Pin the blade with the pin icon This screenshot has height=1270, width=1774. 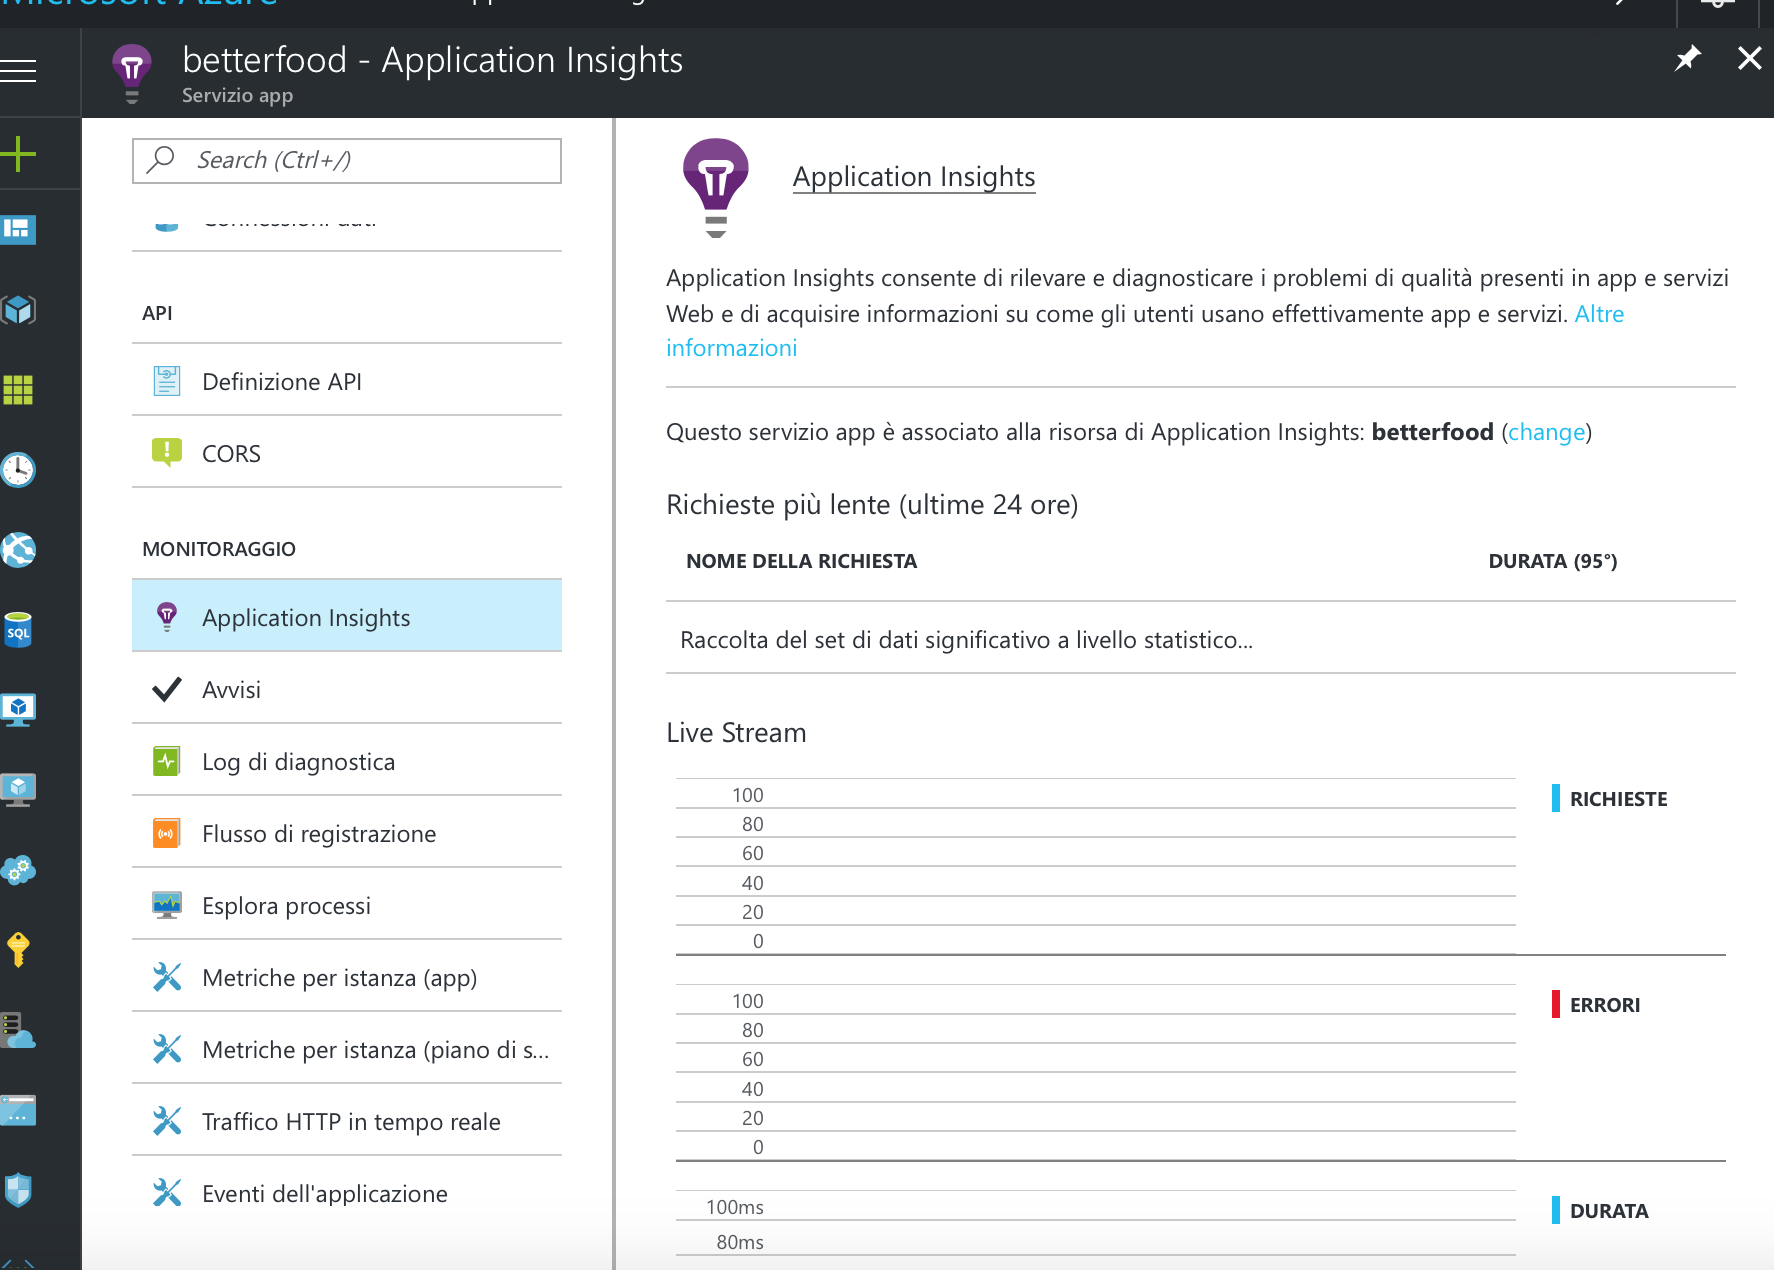[x=1688, y=58]
